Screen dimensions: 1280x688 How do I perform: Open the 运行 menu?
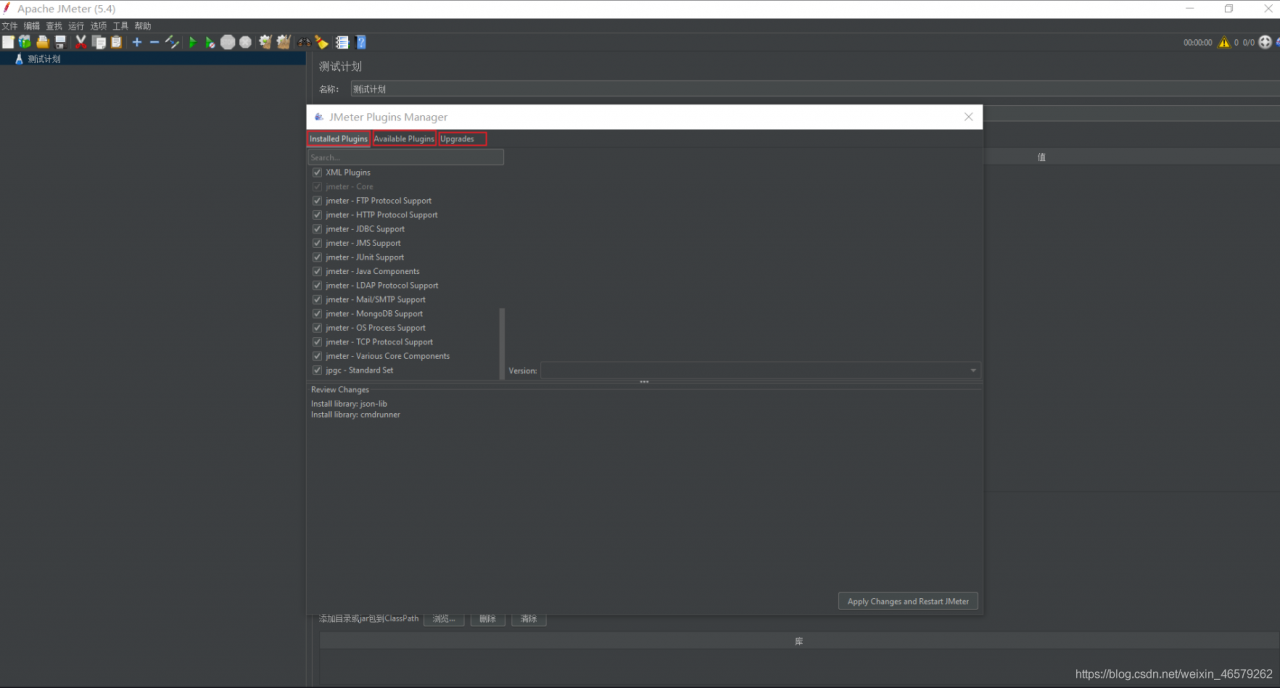click(x=76, y=26)
